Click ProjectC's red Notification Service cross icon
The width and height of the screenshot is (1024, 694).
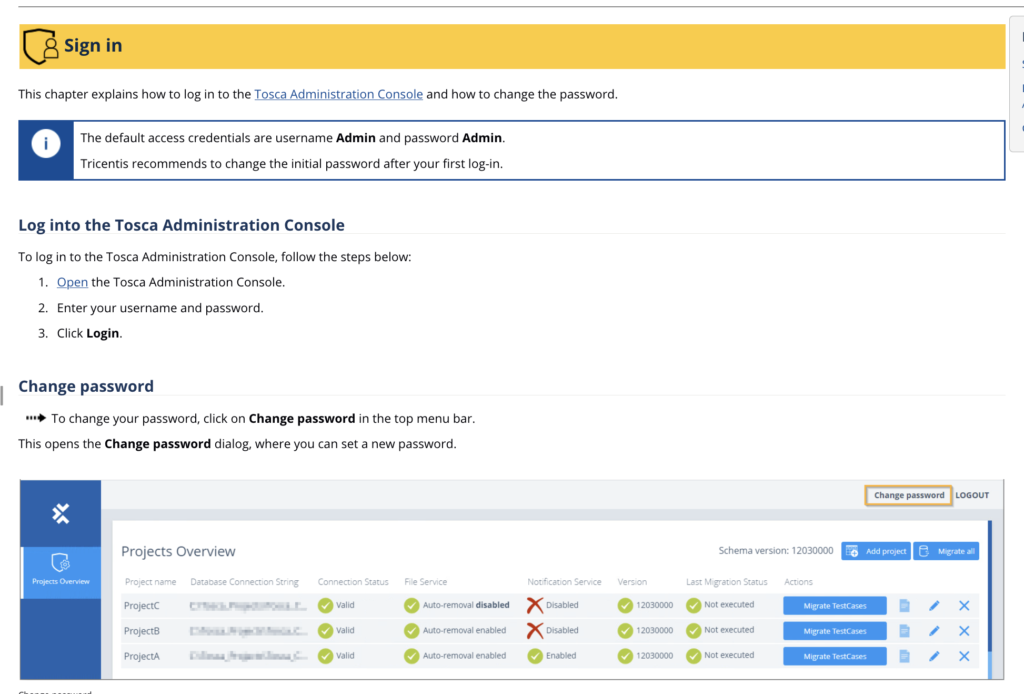tap(535, 605)
